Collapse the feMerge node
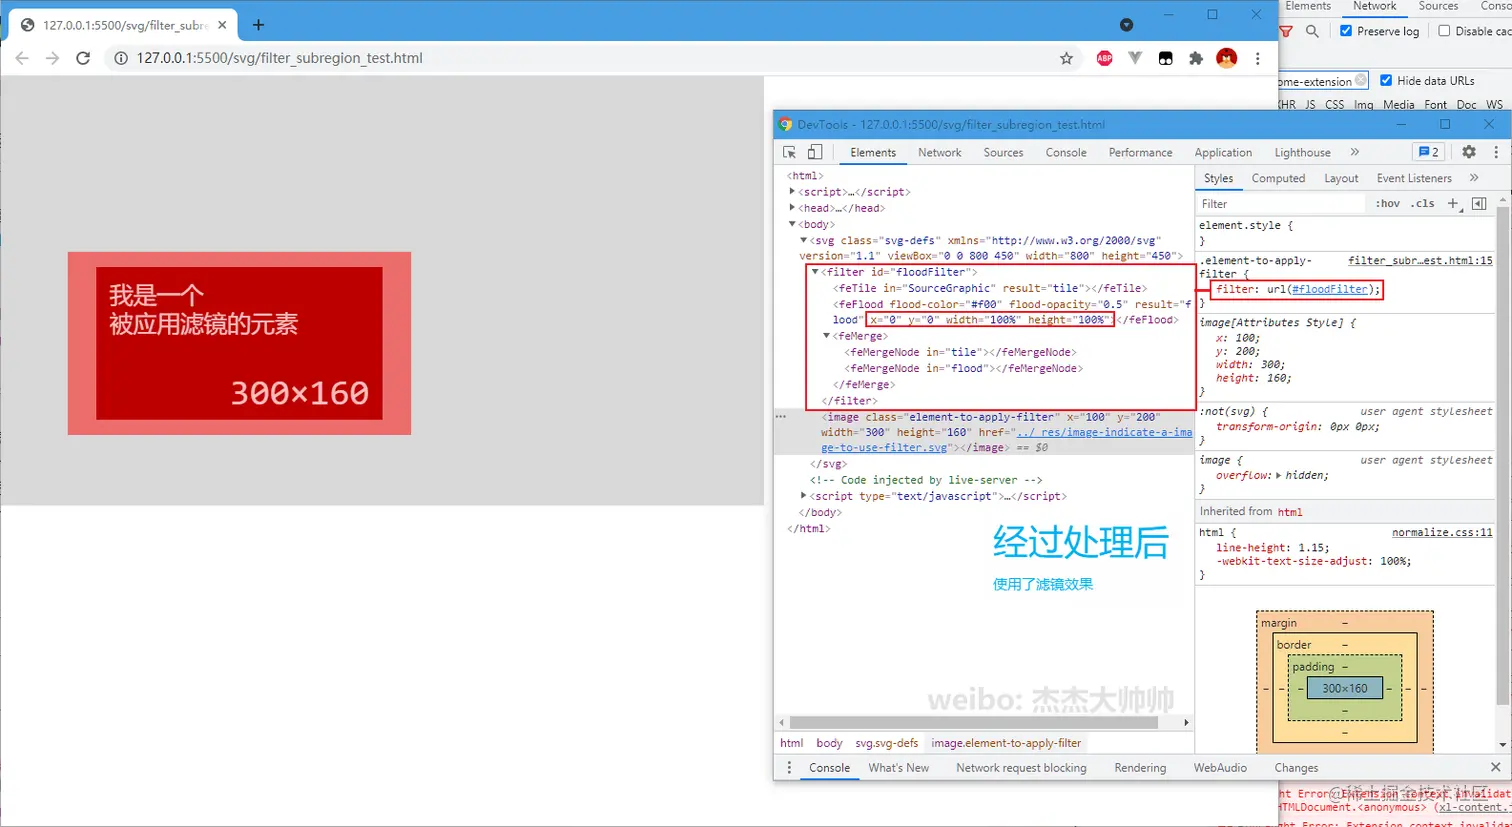The width and height of the screenshot is (1512, 827). (x=827, y=336)
